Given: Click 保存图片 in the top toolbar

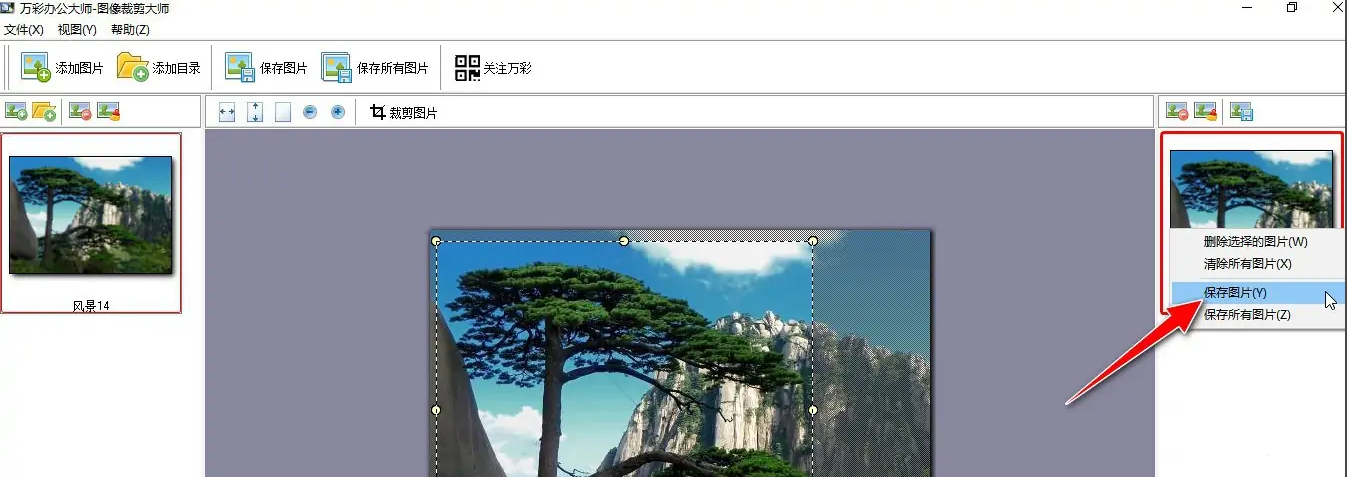Looking at the screenshot, I should (266, 68).
